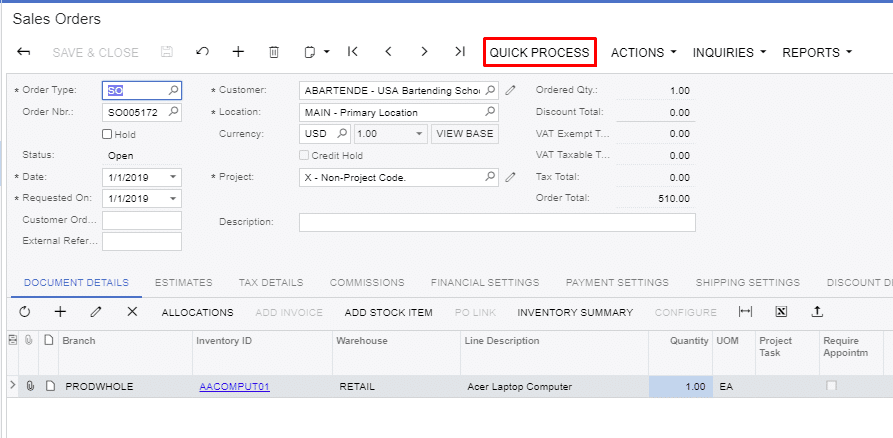Open Currency USD lookup magnifier
Image resolution: width=893 pixels, height=438 pixels.
point(342,133)
